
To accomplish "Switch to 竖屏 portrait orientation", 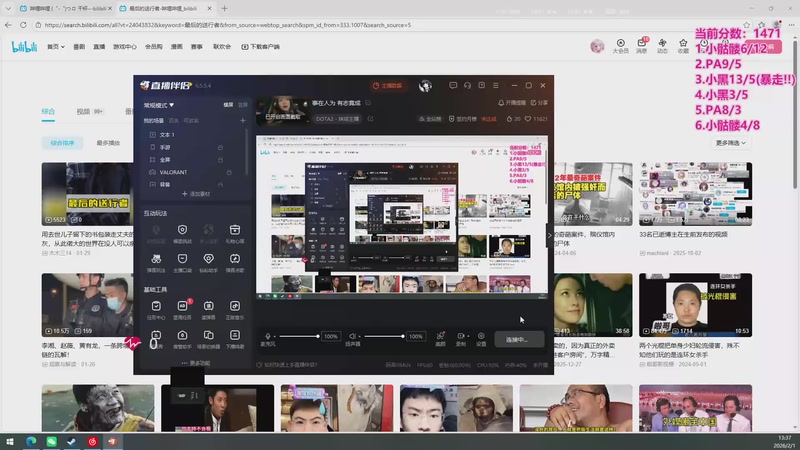I will [x=243, y=105].
